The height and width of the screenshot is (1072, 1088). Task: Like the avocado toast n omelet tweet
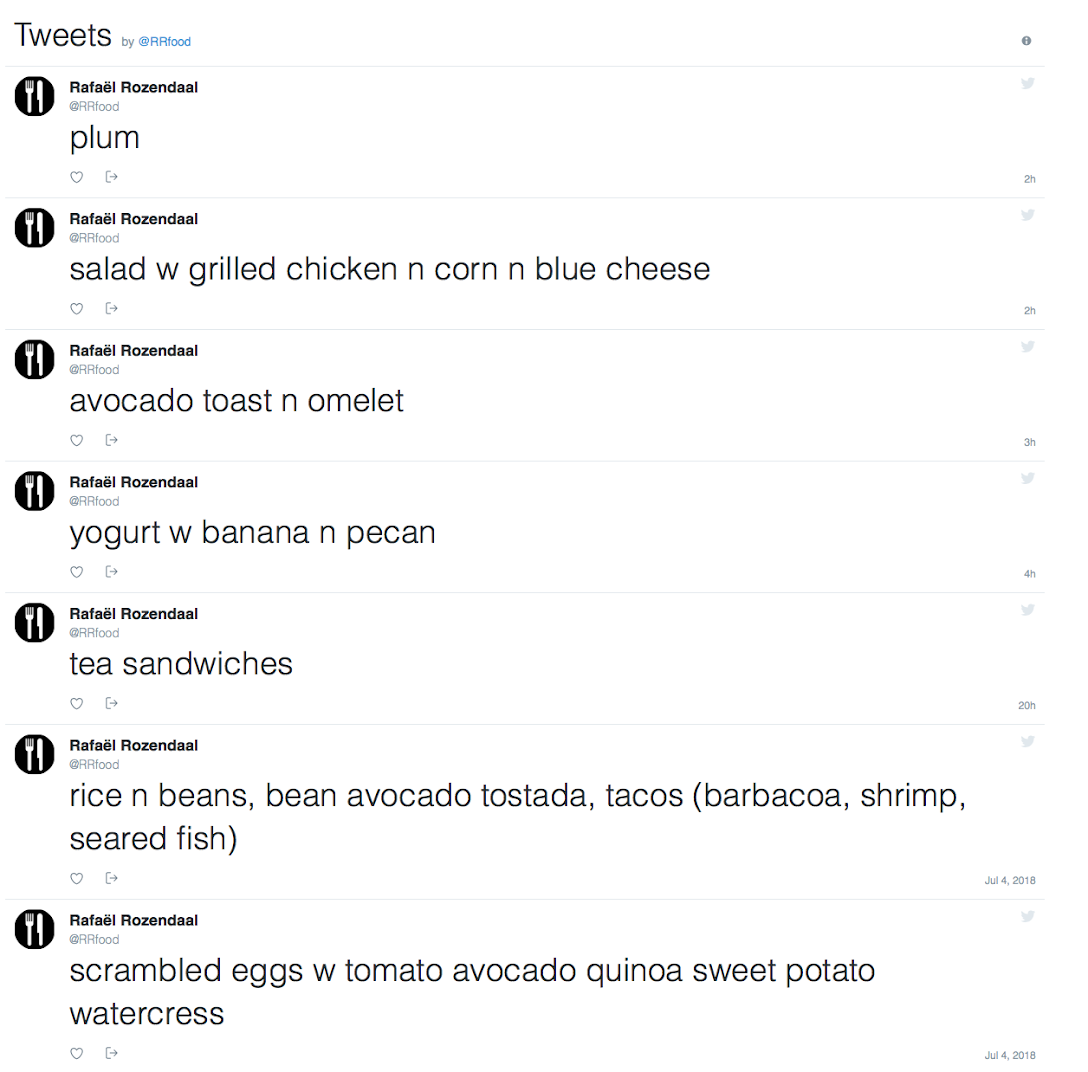(x=76, y=440)
